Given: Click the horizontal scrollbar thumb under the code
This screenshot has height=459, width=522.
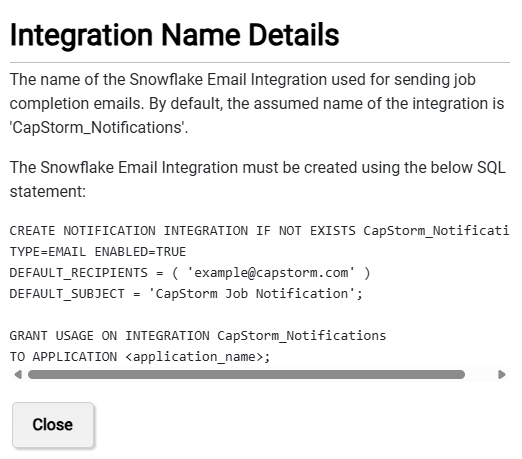Looking at the screenshot, I should click(246, 375).
